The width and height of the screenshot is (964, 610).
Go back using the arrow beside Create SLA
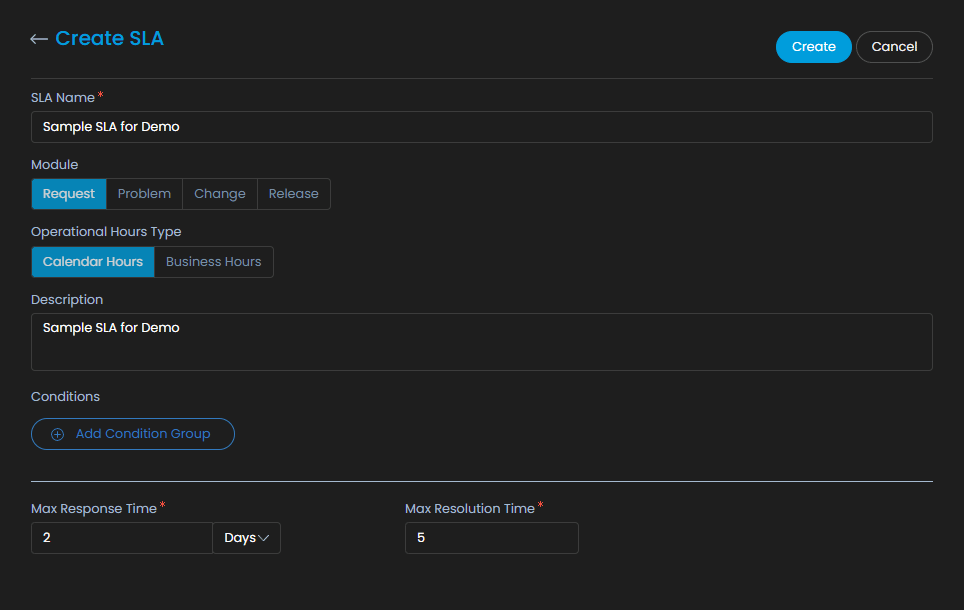39,39
